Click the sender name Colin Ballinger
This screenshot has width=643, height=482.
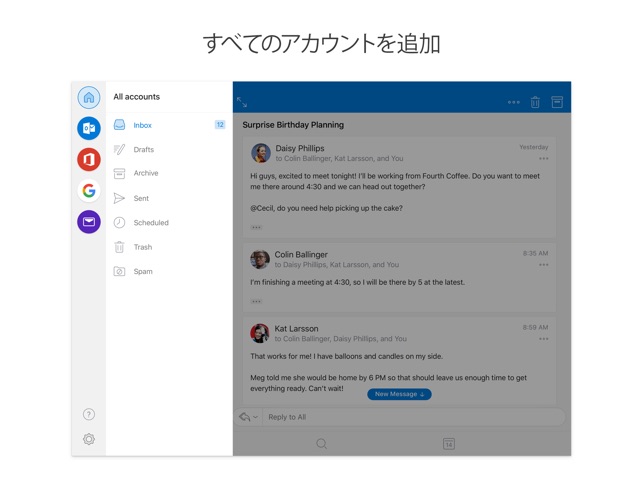(301, 254)
